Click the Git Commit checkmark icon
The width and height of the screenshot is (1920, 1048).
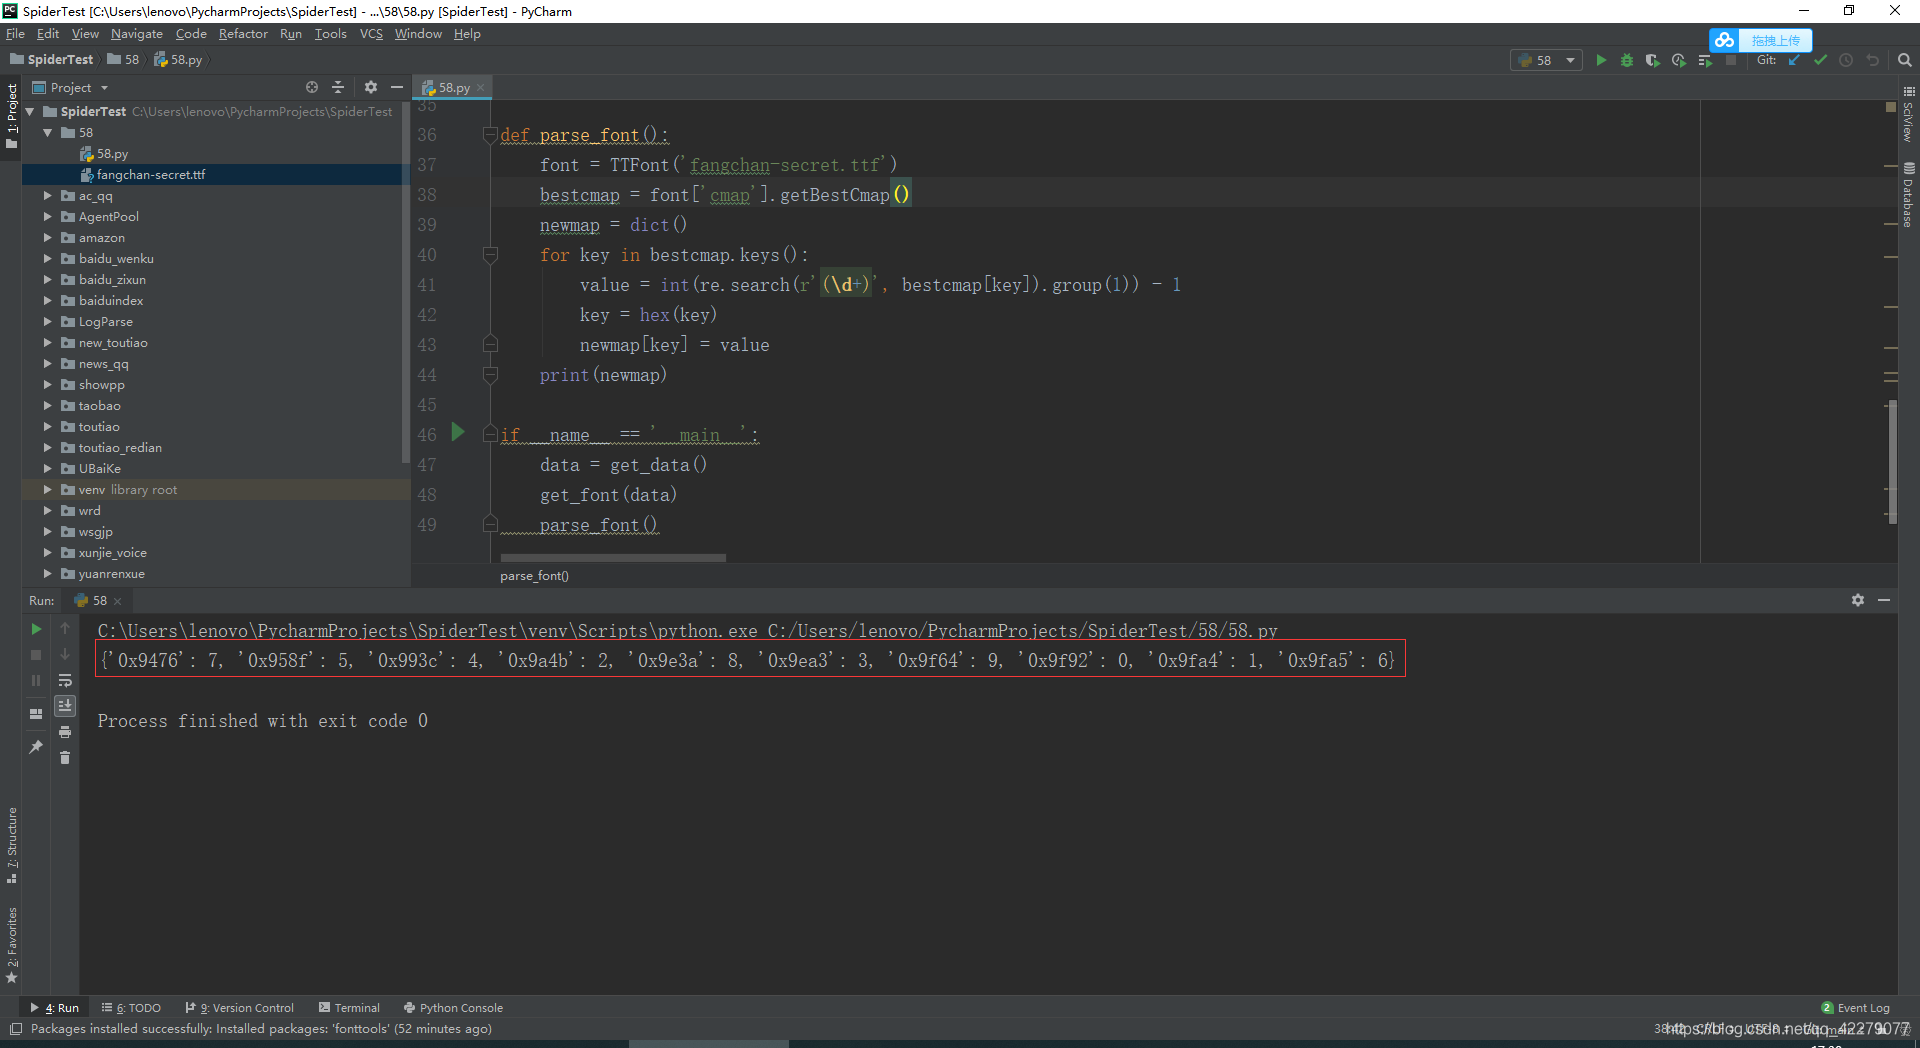1820,60
